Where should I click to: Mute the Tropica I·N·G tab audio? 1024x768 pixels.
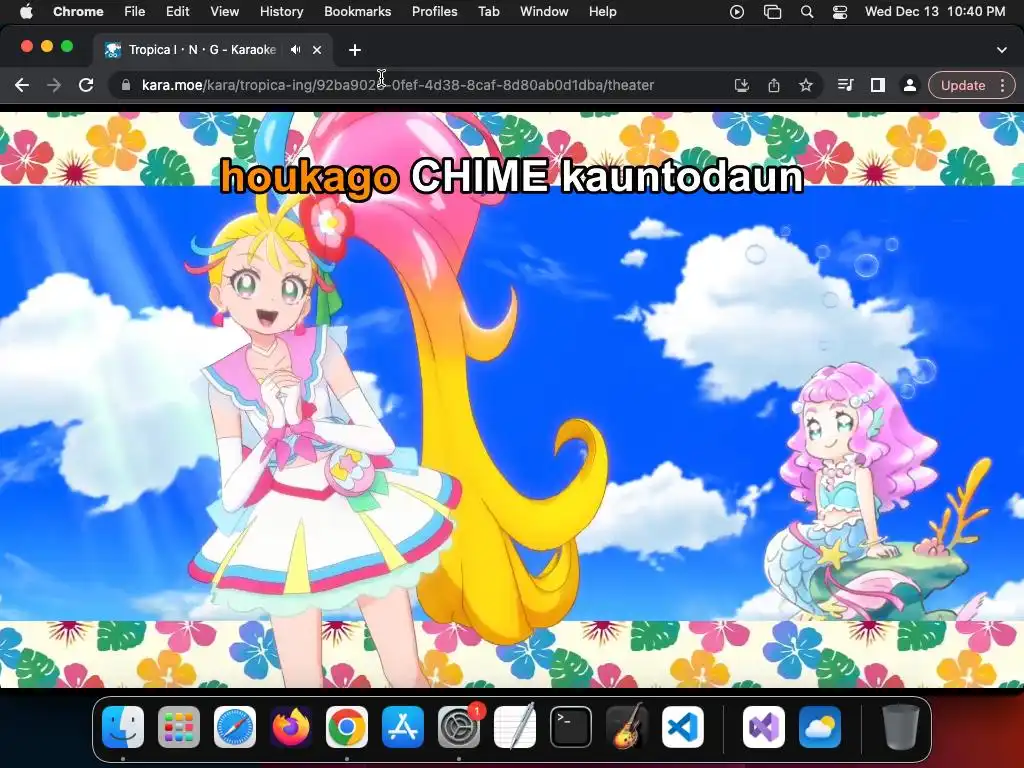pyautogui.click(x=296, y=50)
